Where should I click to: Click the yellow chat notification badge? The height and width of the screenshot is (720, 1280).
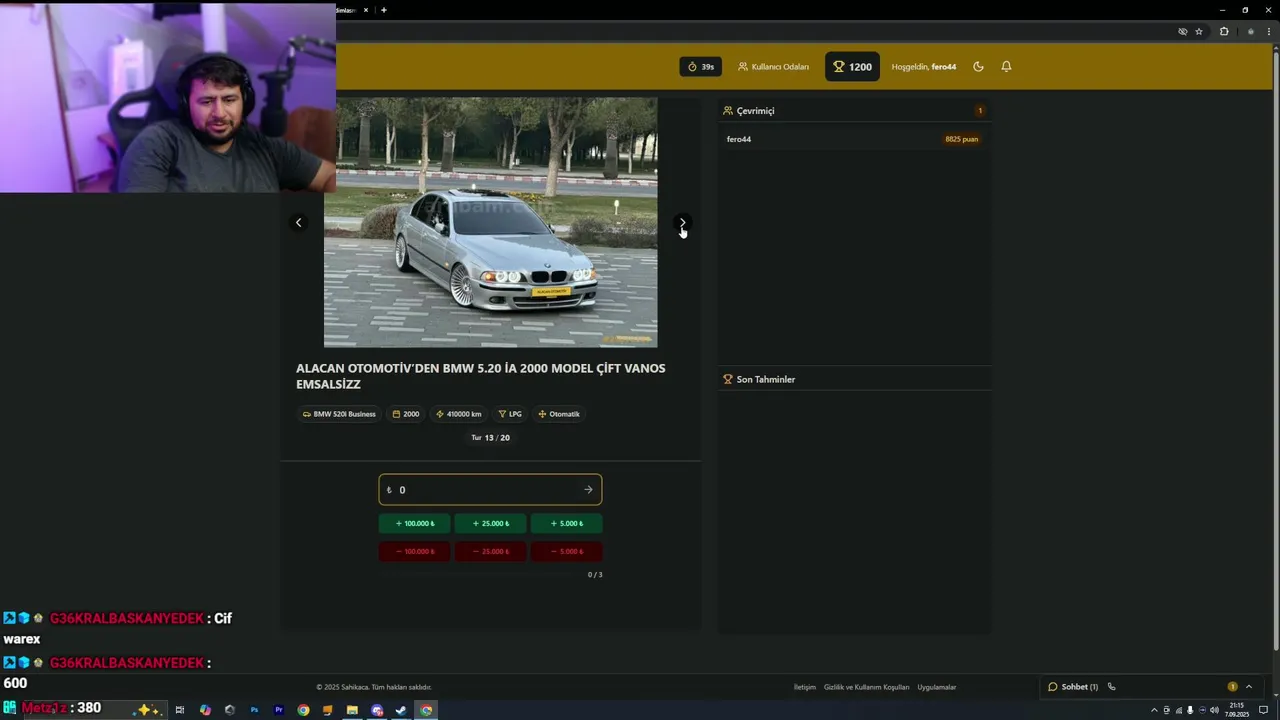pyautogui.click(x=1232, y=686)
